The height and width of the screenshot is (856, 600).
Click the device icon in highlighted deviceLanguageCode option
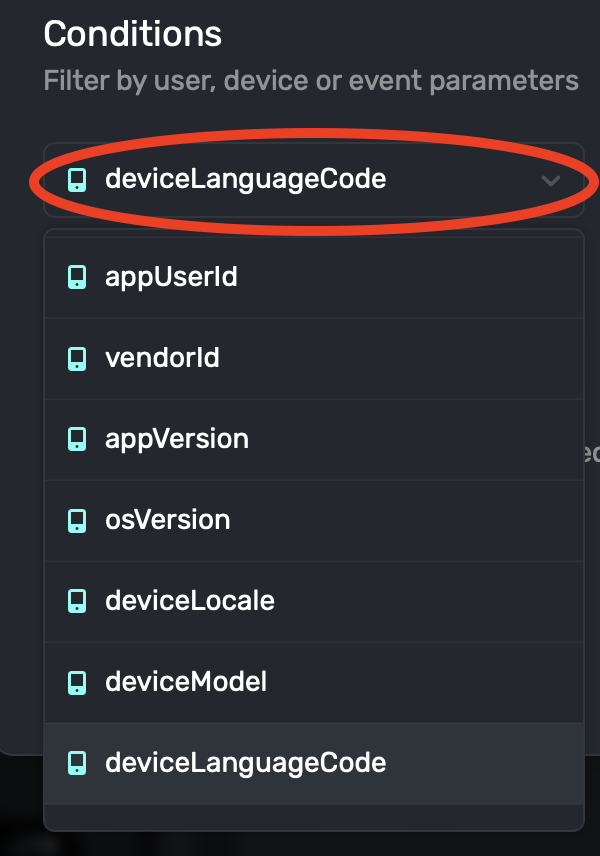pos(76,763)
